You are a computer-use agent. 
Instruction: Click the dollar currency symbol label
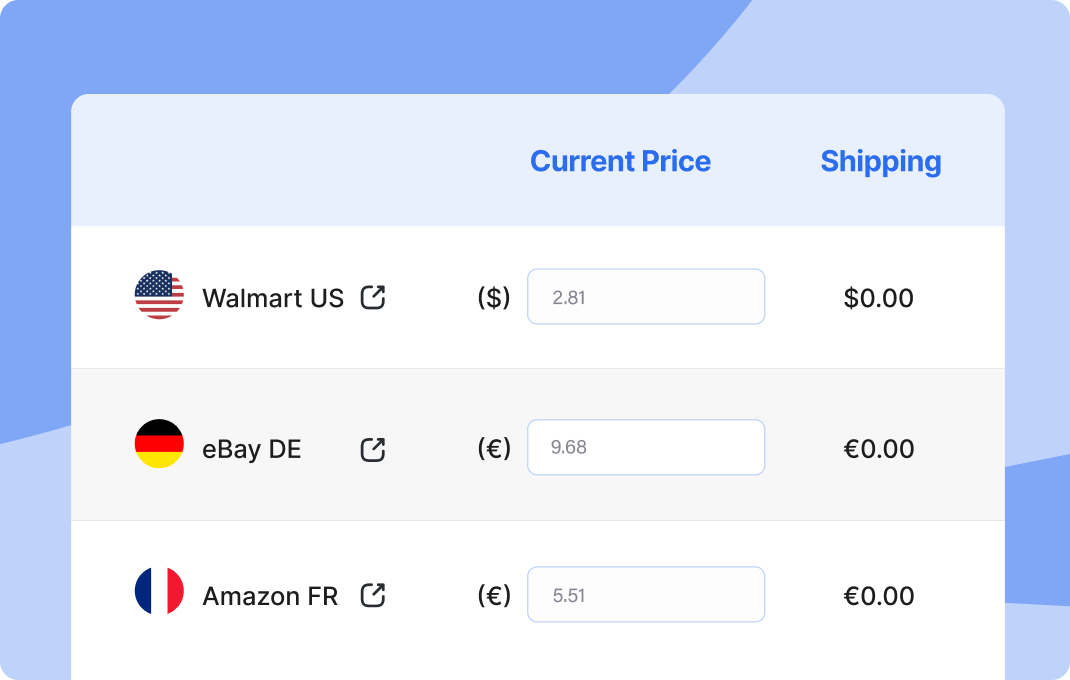pyautogui.click(x=493, y=298)
